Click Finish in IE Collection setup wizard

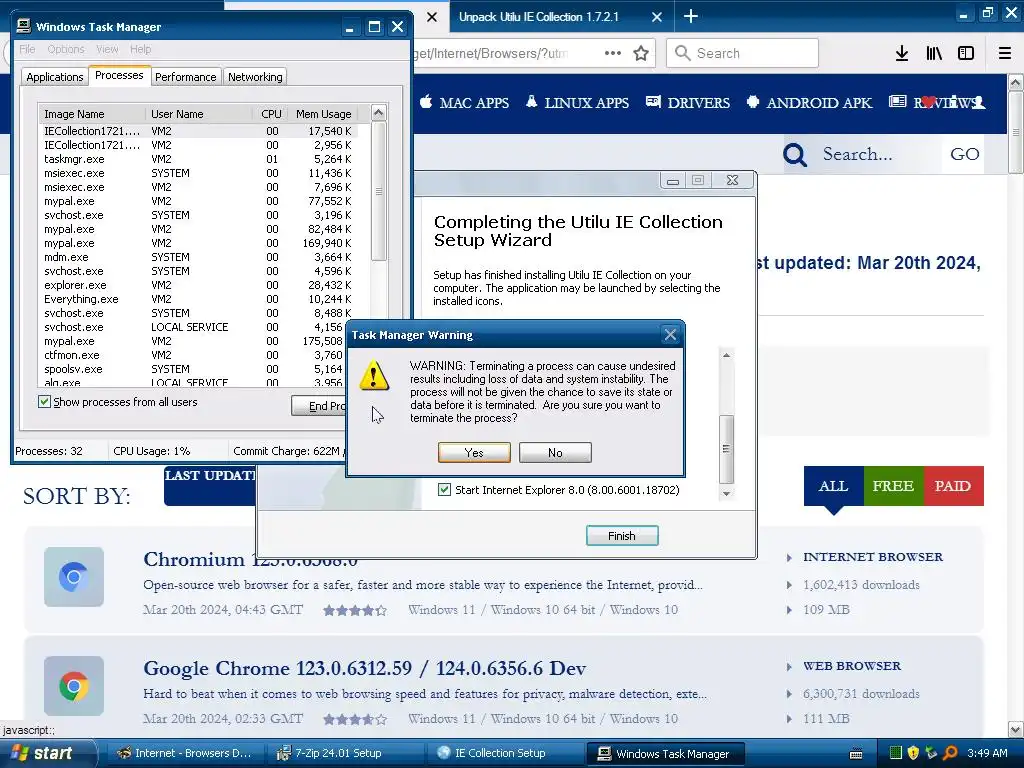click(622, 536)
